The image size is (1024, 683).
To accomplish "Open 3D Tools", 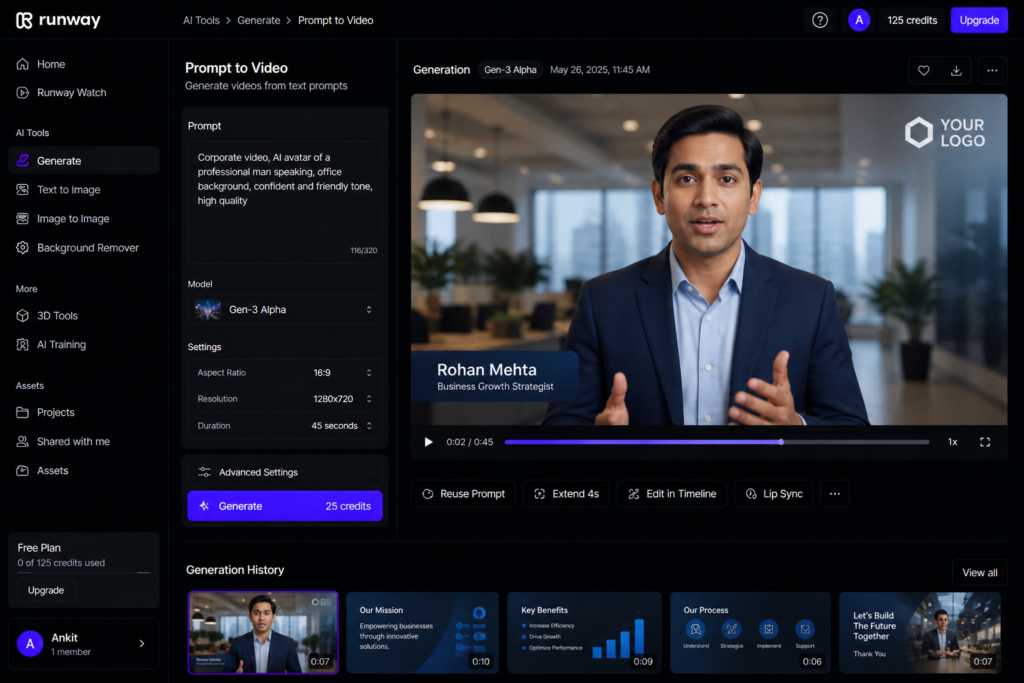I will (x=84, y=315).
